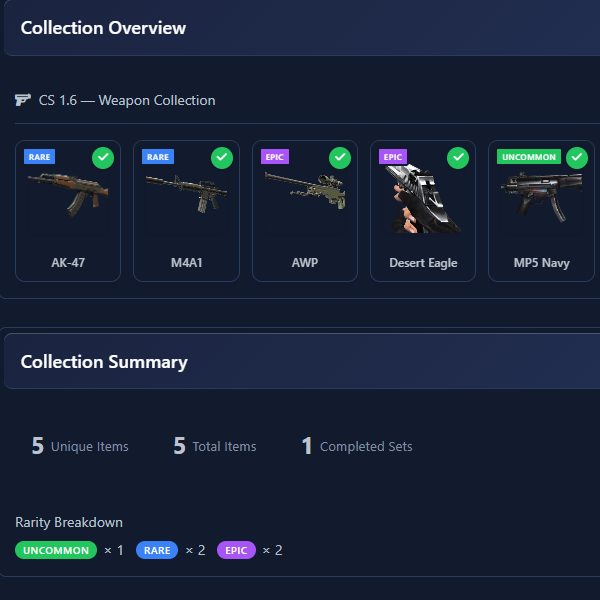This screenshot has width=600, height=600.
Task: Click the pistol icon beside CS 1.6 heading
Action: click(x=23, y=100)
